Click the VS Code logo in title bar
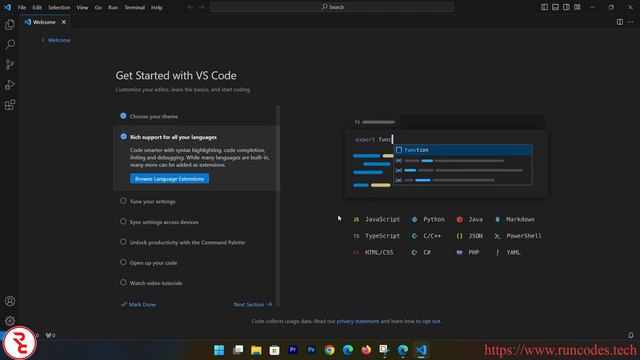This screenshot has height=360, width=640. [7, 7]
